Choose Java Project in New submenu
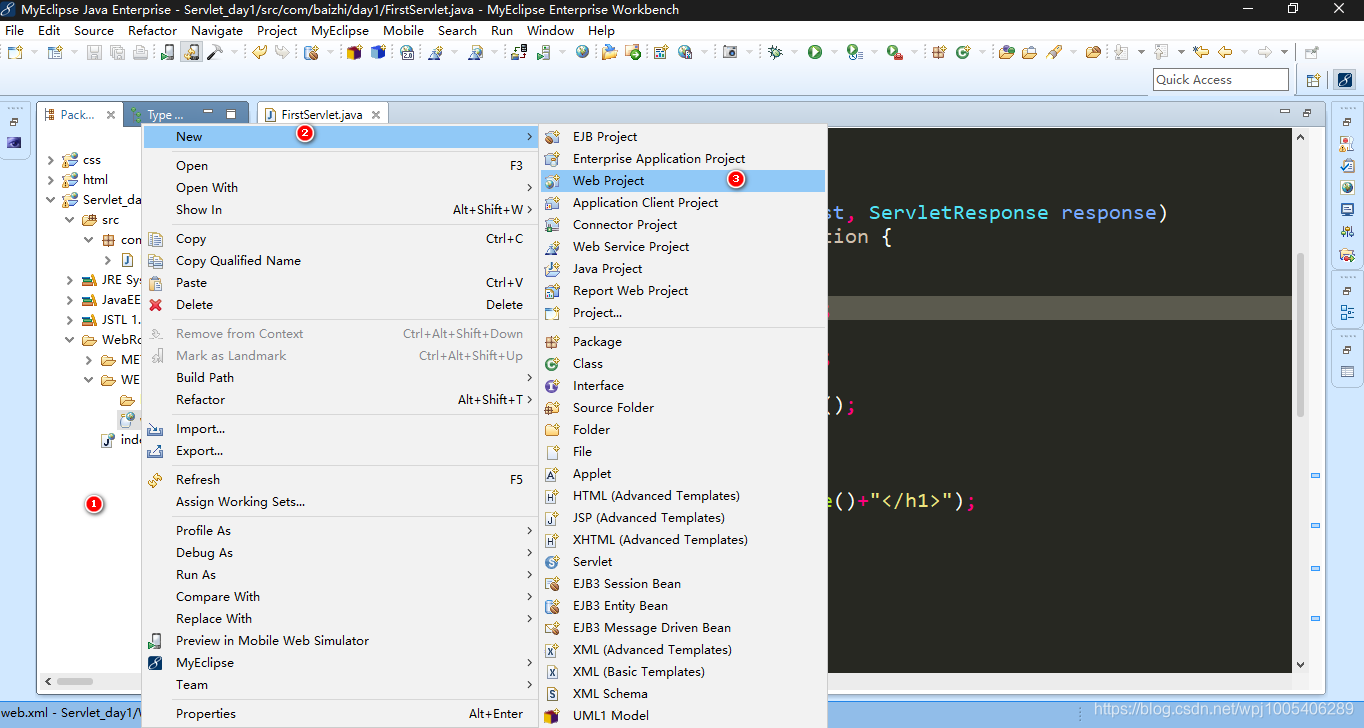This screenshot has width=1364, height=728. pos(683,269)
